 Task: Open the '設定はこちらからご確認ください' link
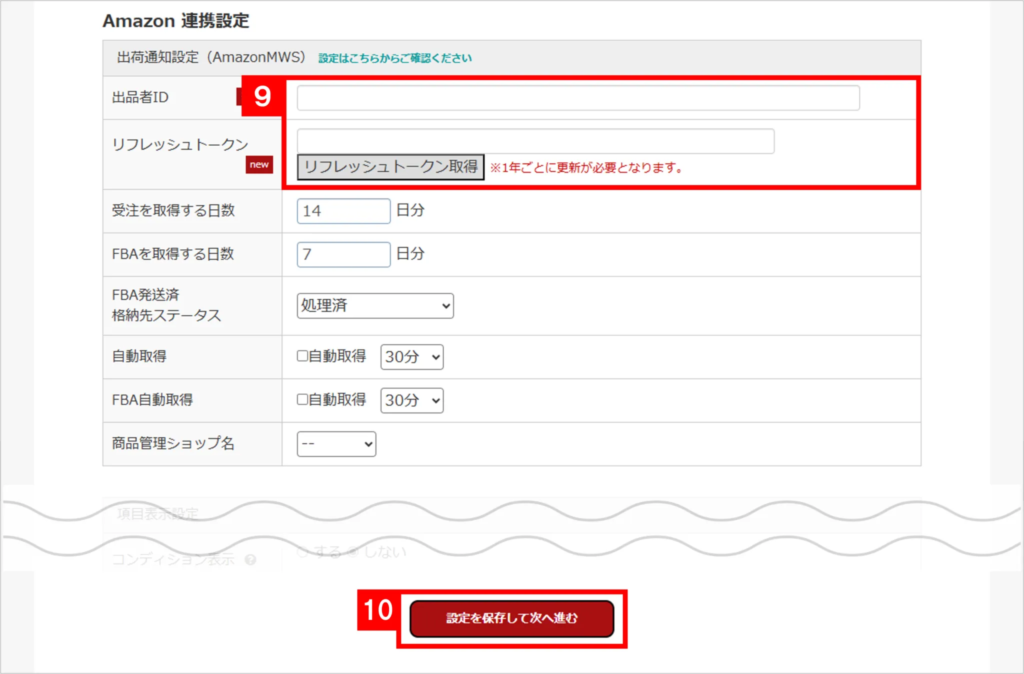(x=395, y=59)
